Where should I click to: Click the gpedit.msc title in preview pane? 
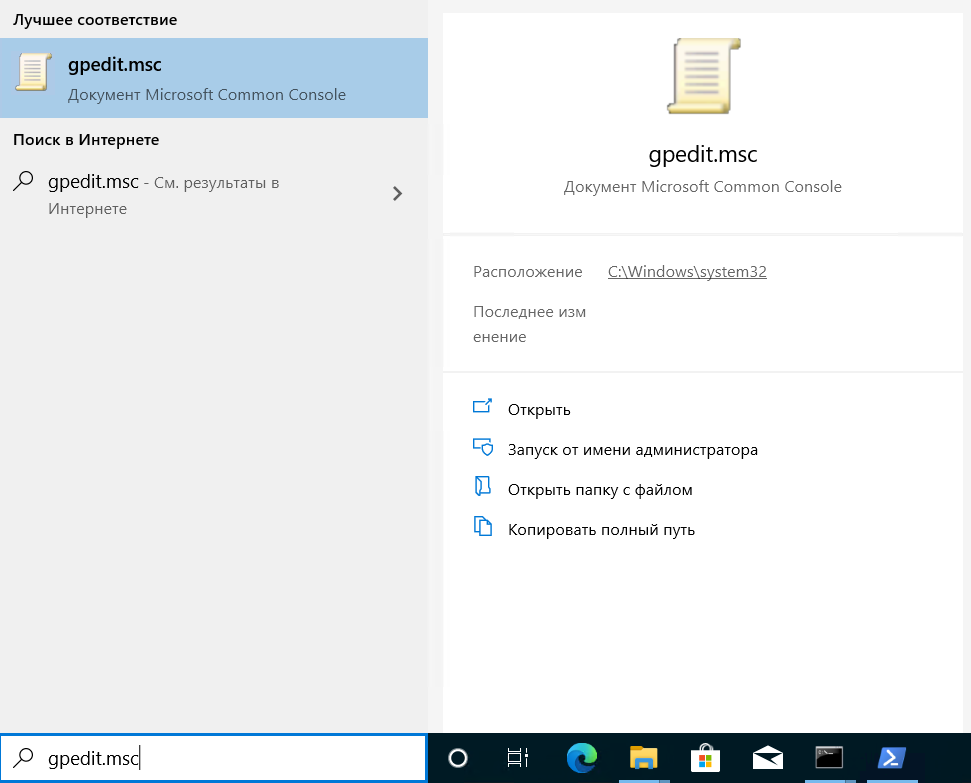point(703,155)
